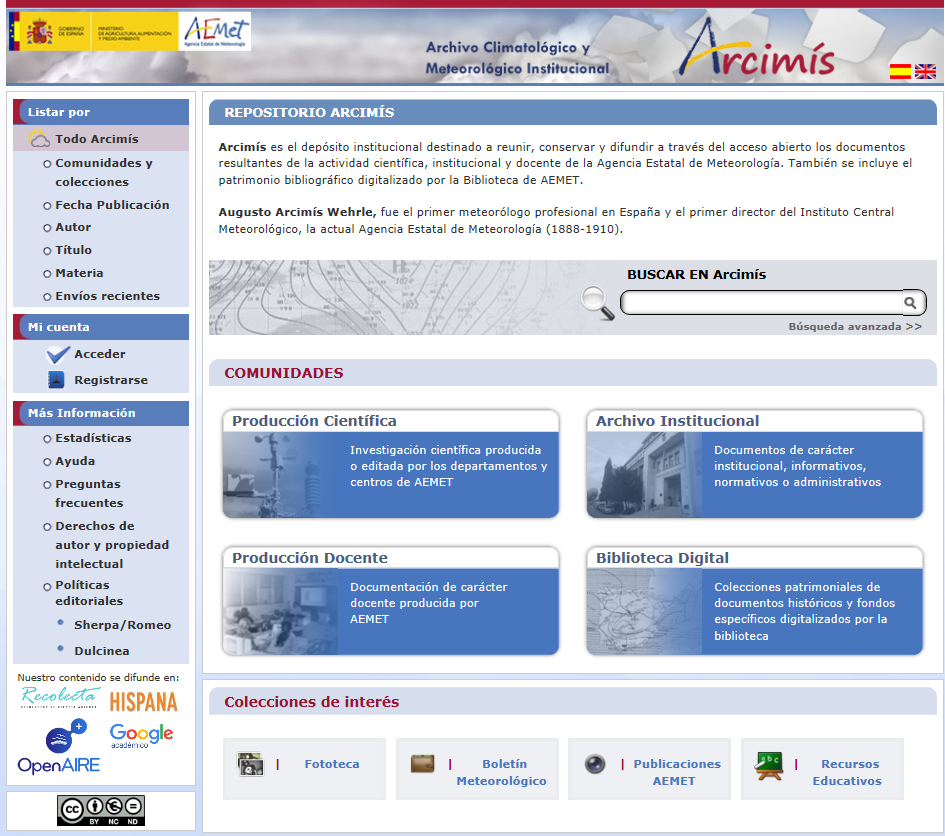Switch language with the Spanish flag

coord(900,72)
